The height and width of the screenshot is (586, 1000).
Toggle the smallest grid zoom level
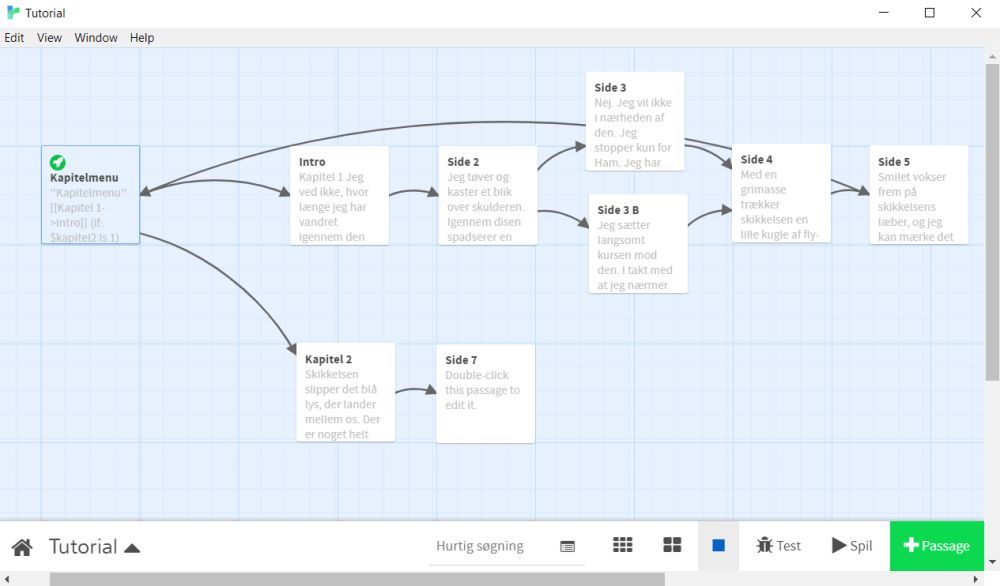coord(623,545)
